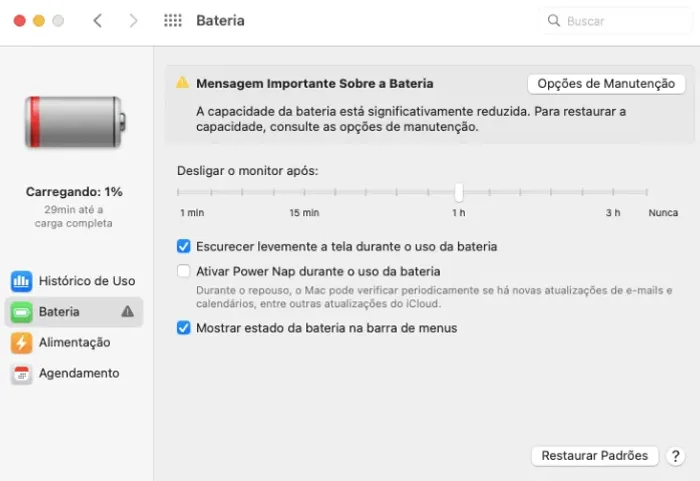Open Histórico de Uso pane
The height and width of the screenshot is (481, 700).
click(74, 281)
